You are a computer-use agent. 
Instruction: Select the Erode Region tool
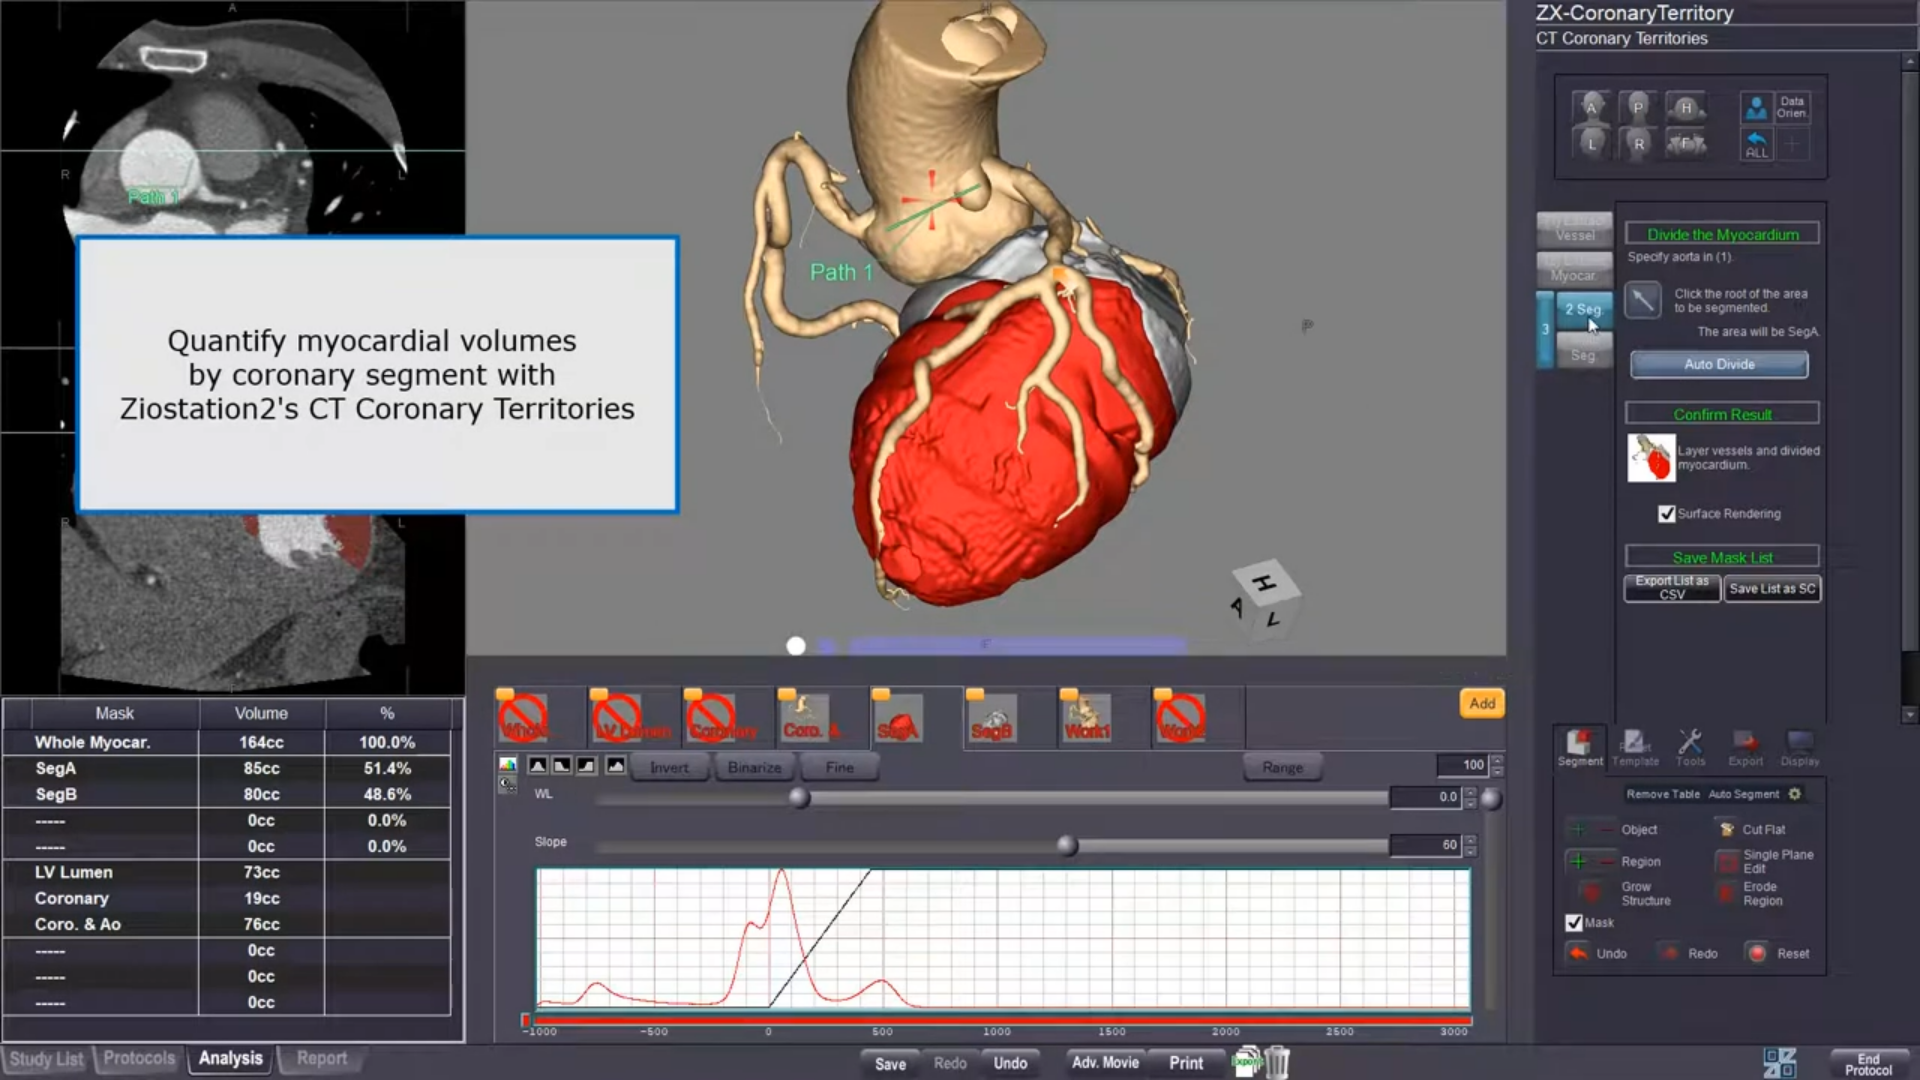click(x=1727, y=893)
